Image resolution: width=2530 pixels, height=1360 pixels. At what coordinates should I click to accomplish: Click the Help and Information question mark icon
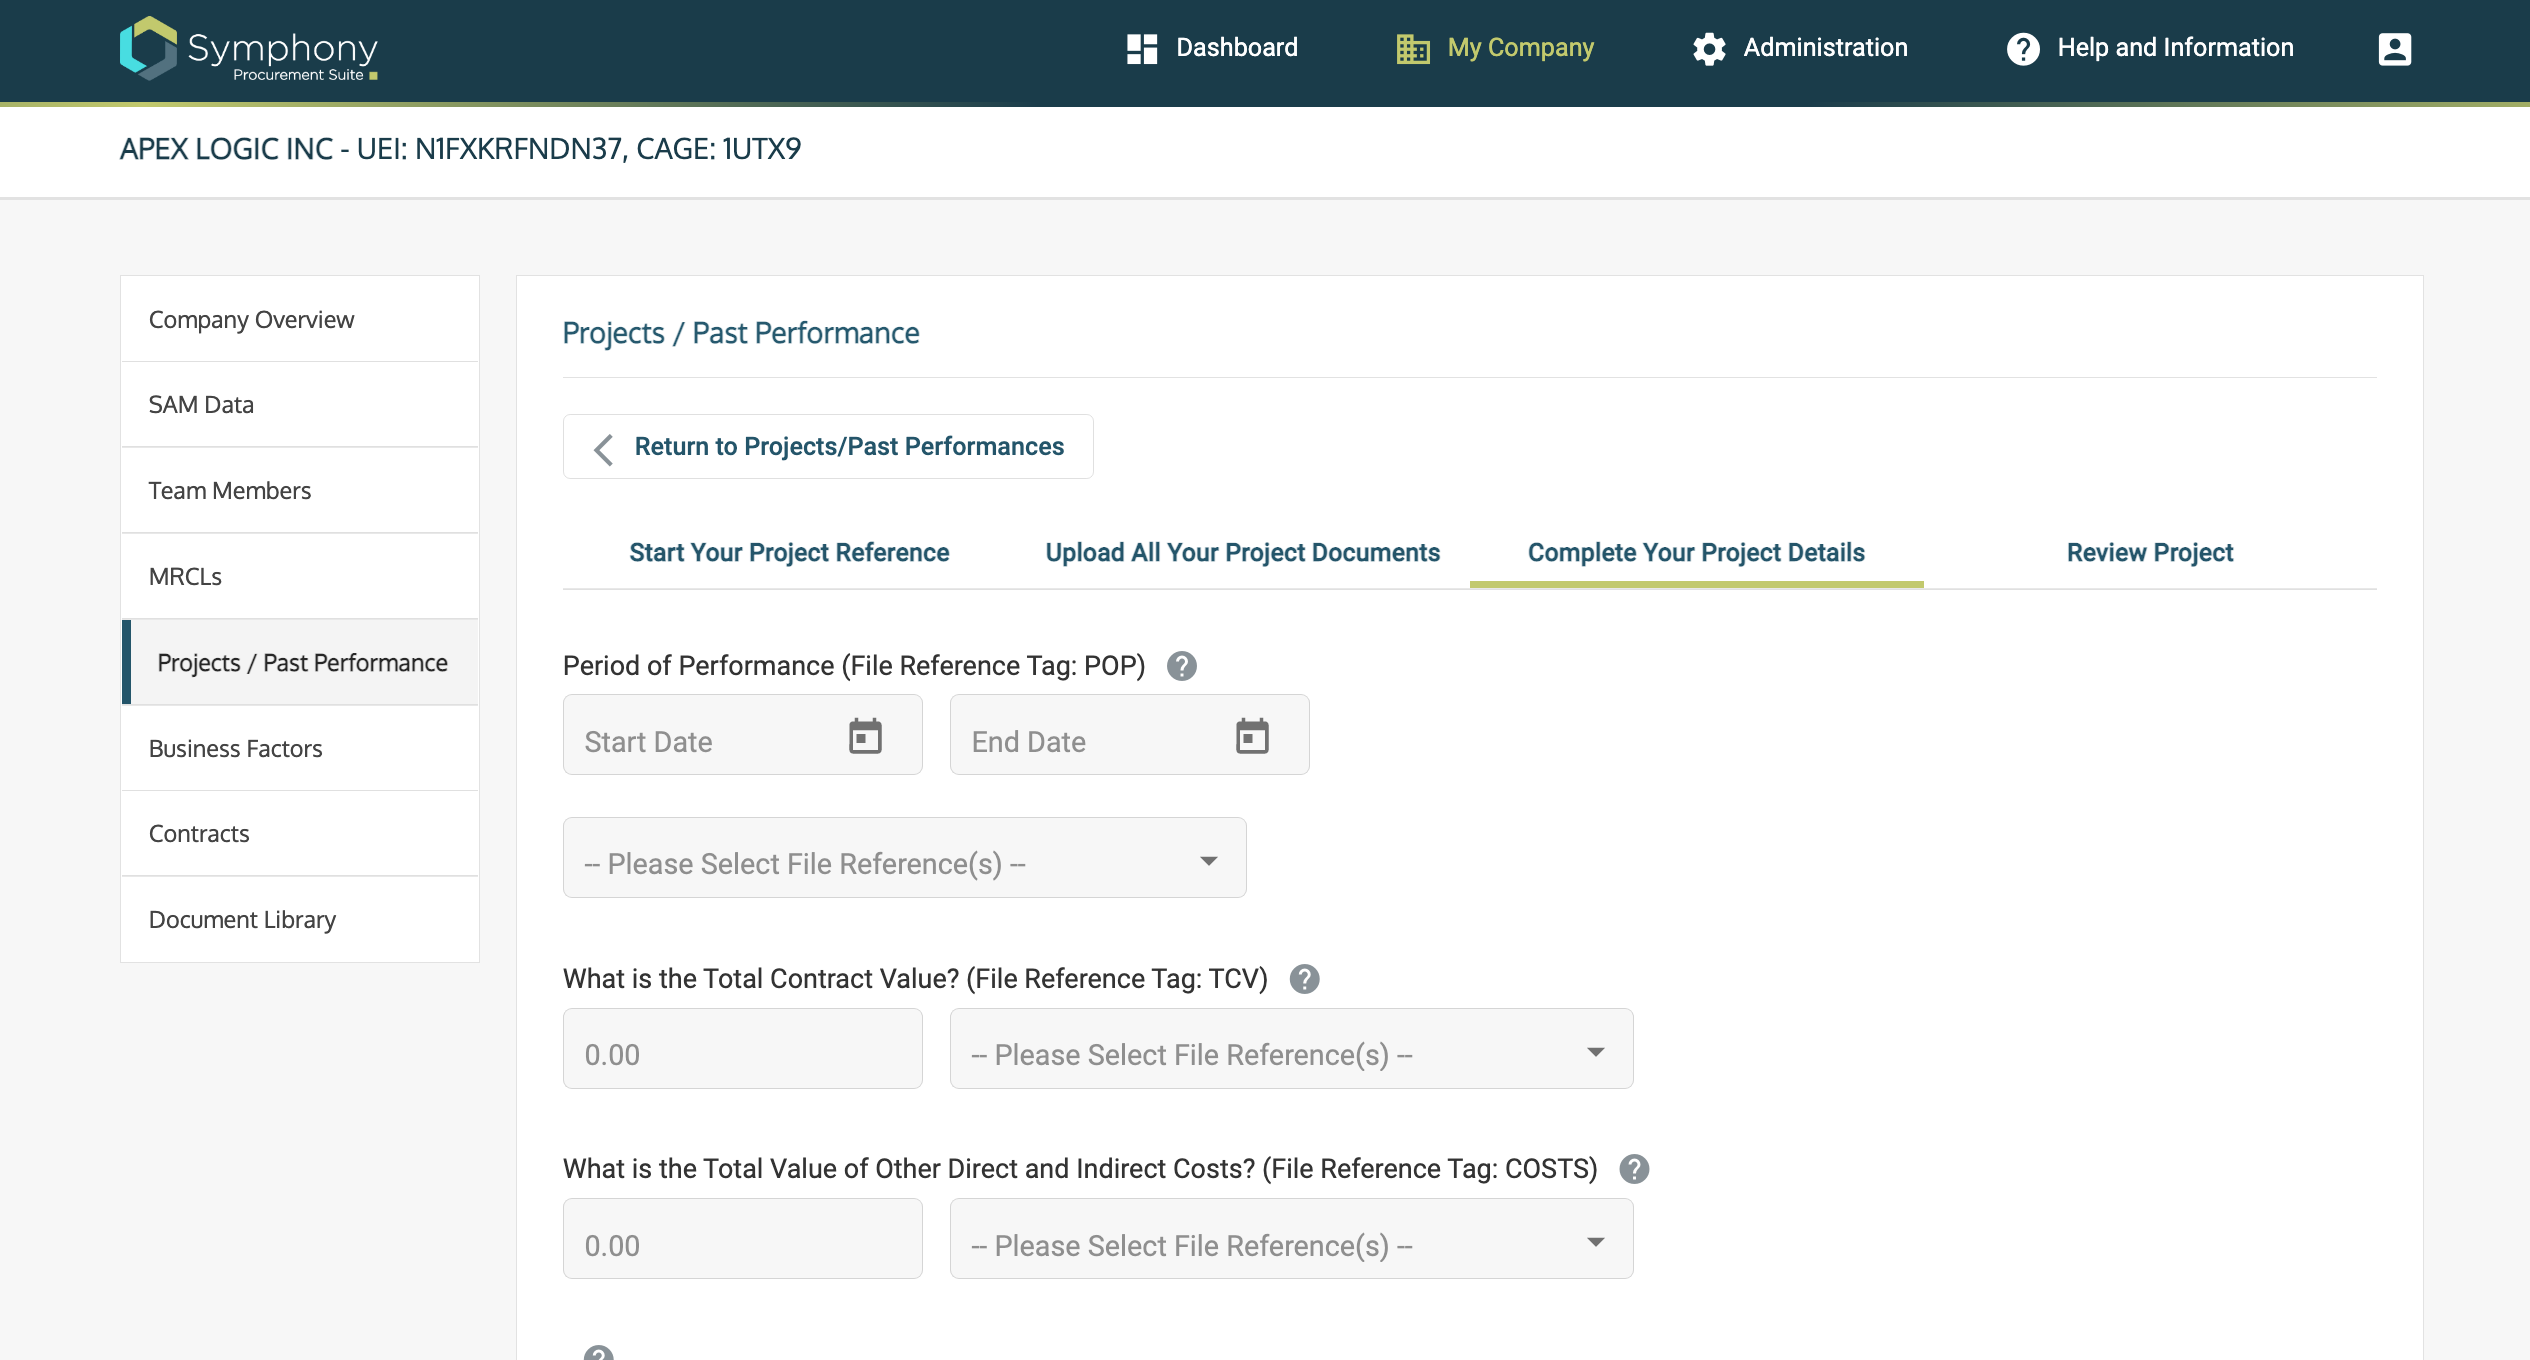[x=2026, y=48]
